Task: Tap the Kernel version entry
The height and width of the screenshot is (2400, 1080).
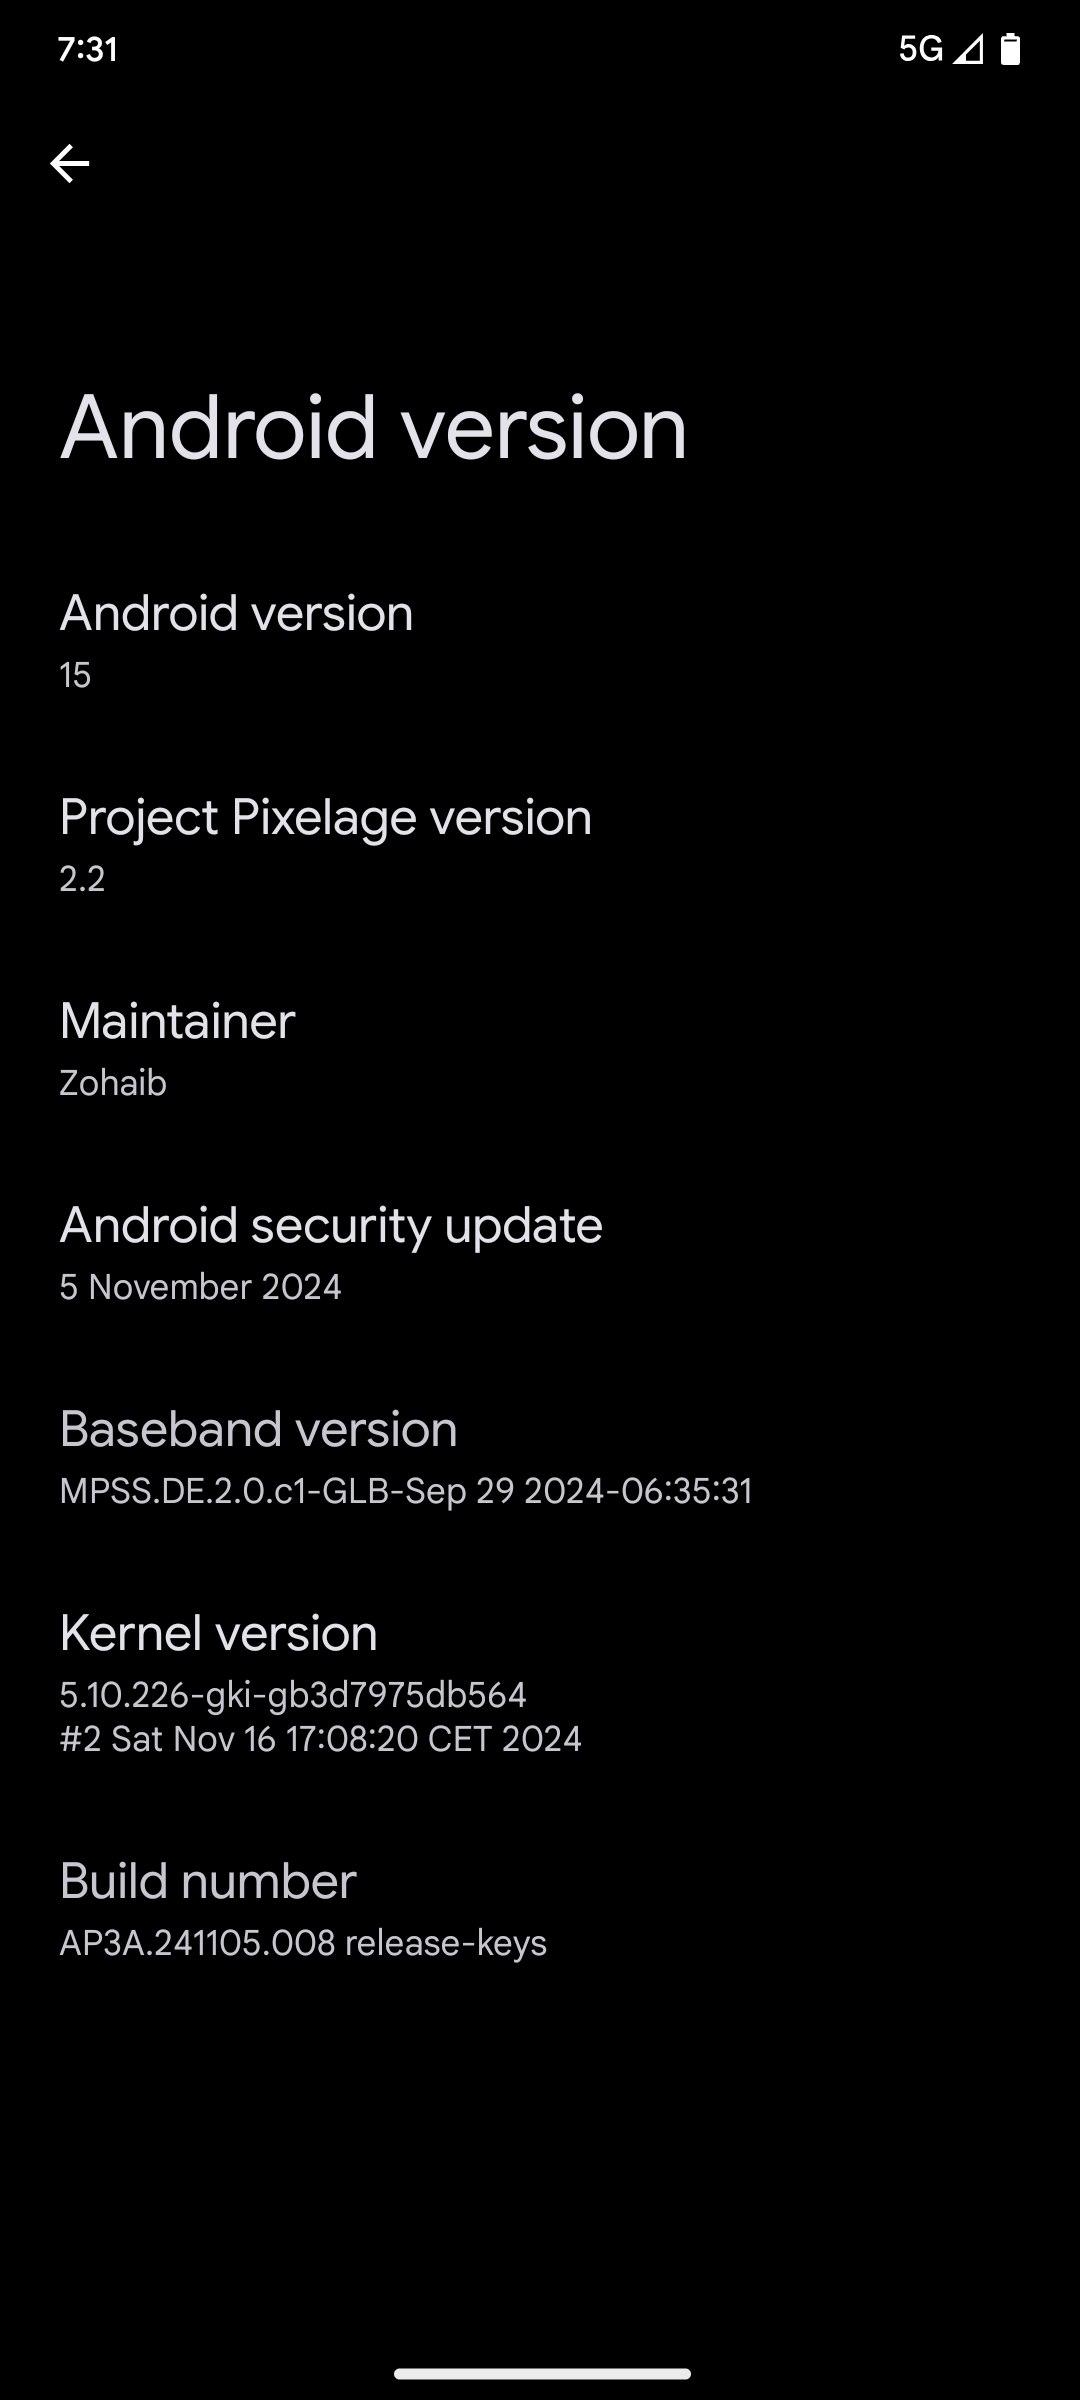Action: click(540, 1684)
